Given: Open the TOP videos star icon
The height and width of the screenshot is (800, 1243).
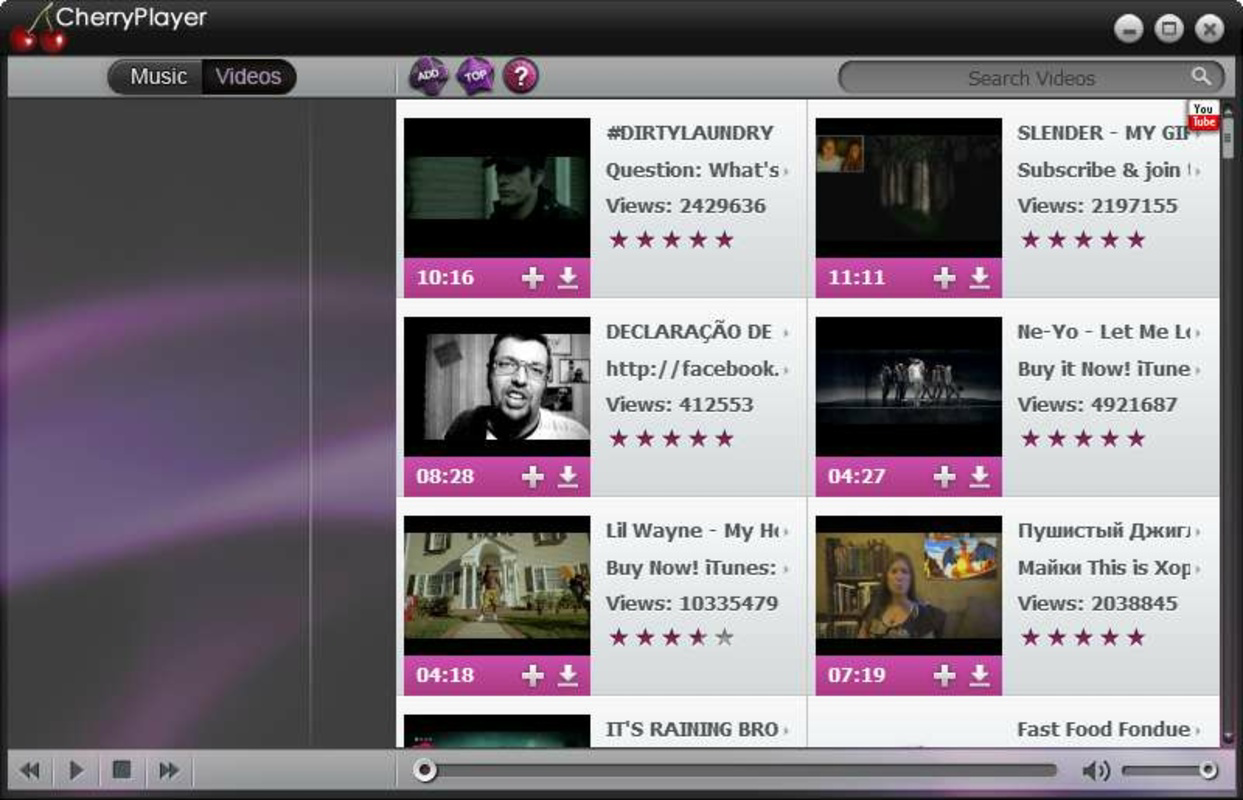Looking at the screenshot, I should 476,75.
